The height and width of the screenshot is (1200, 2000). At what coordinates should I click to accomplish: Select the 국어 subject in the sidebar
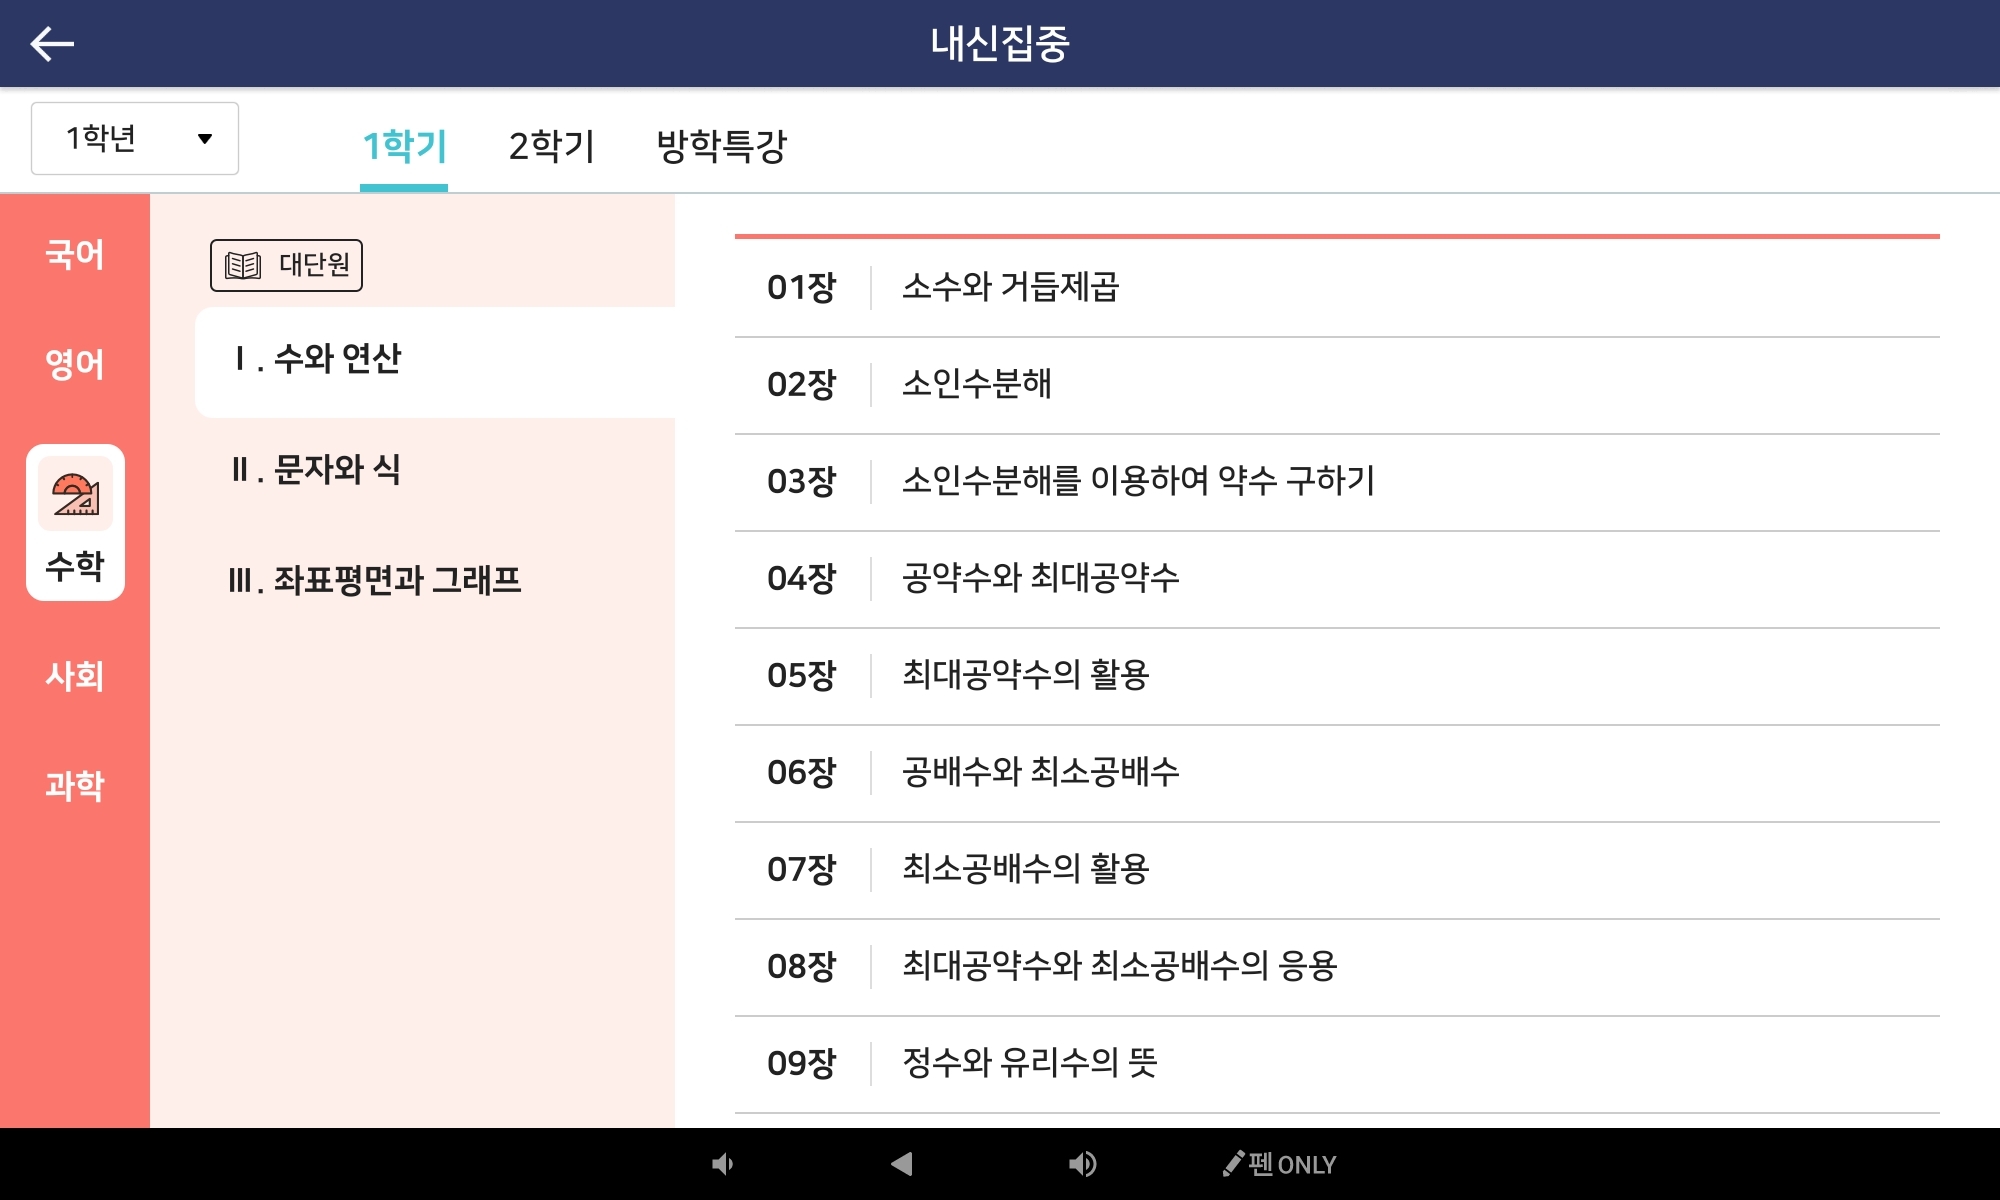(75, 256)
